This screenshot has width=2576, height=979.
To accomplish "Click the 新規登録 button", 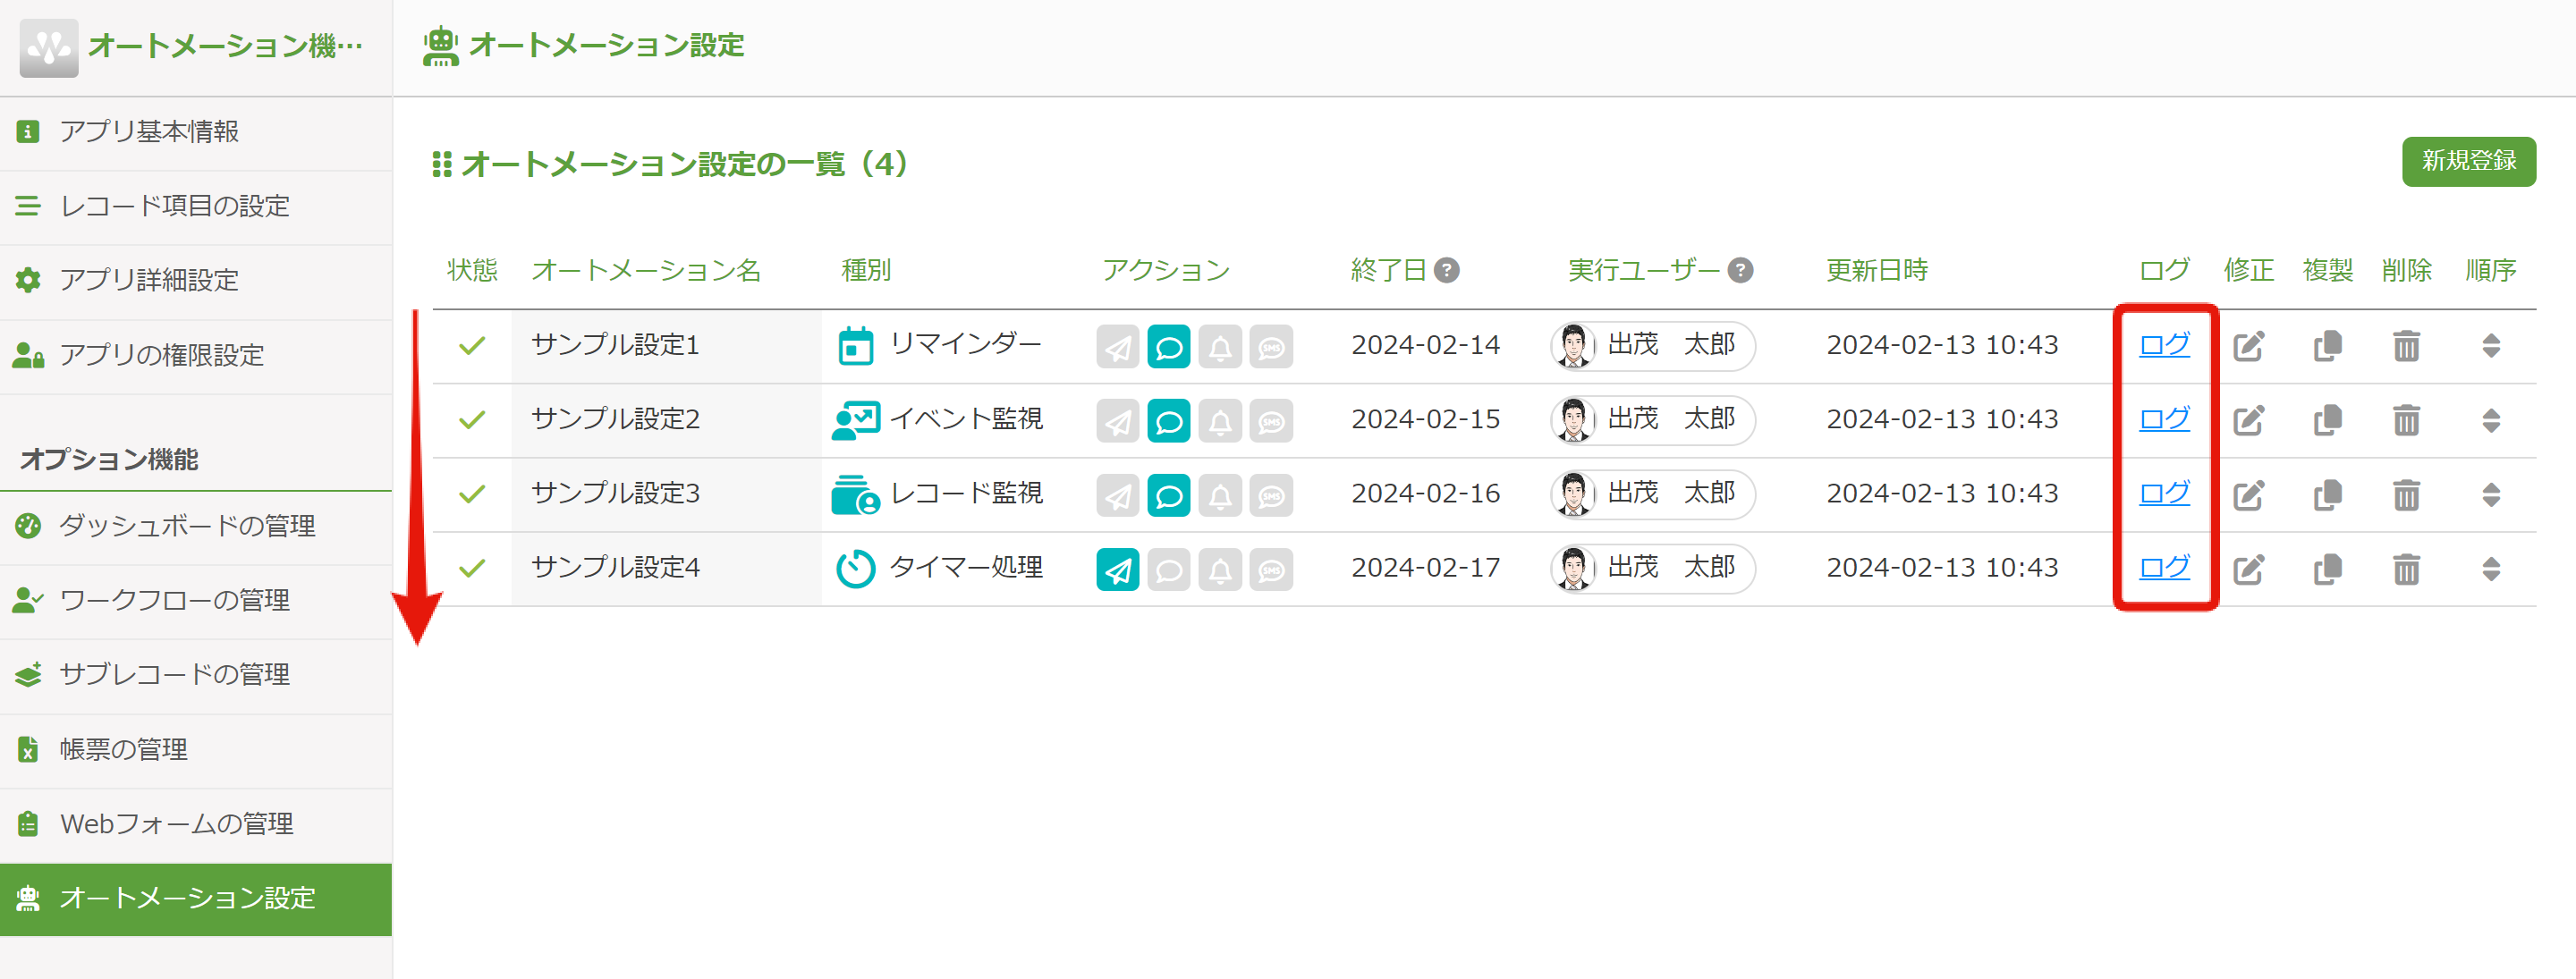I will [2468, 161].
